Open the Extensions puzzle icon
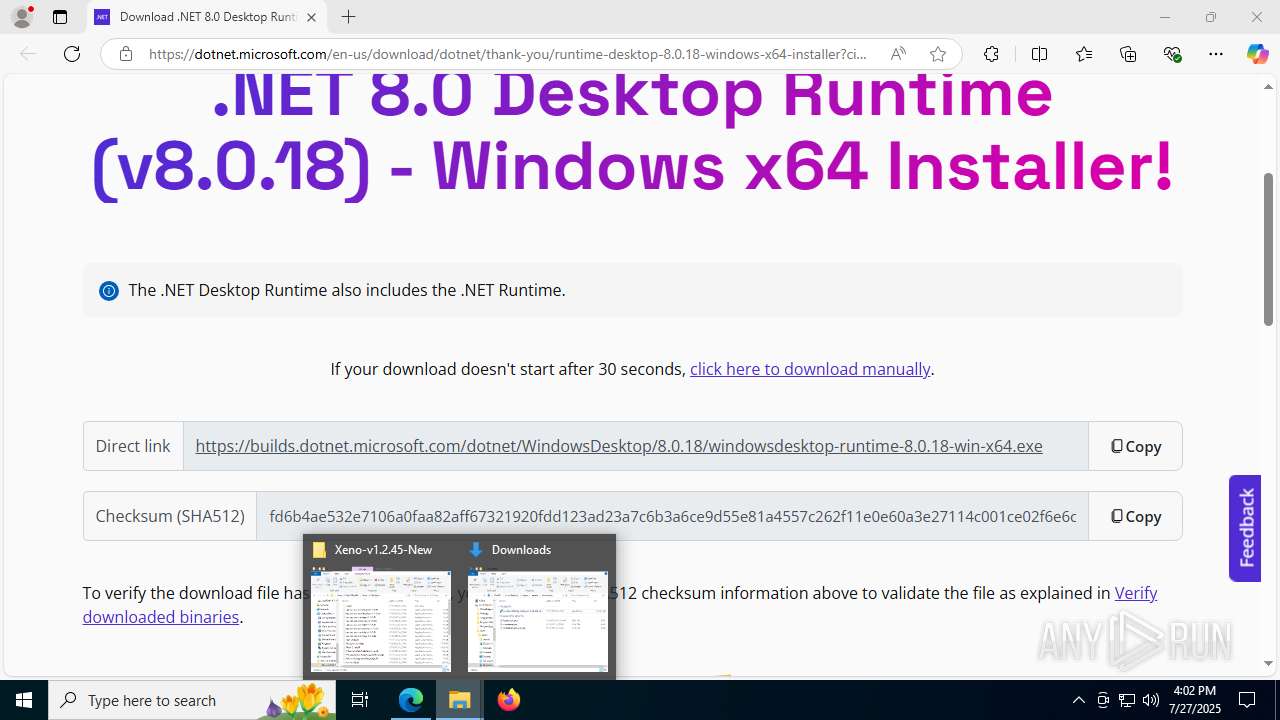 pyautogui.click(x=991, y=54)
